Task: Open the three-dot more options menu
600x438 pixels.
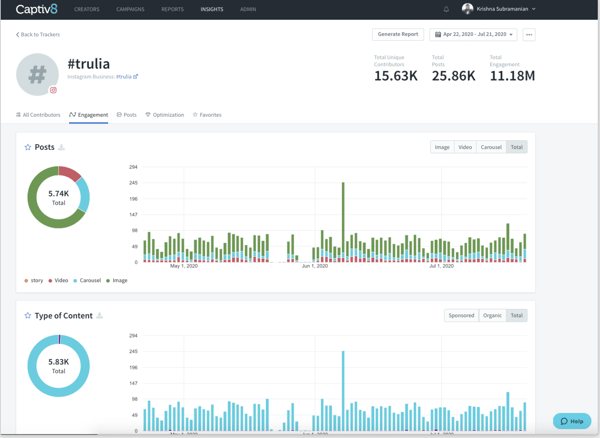Action: tap(529, 34)
